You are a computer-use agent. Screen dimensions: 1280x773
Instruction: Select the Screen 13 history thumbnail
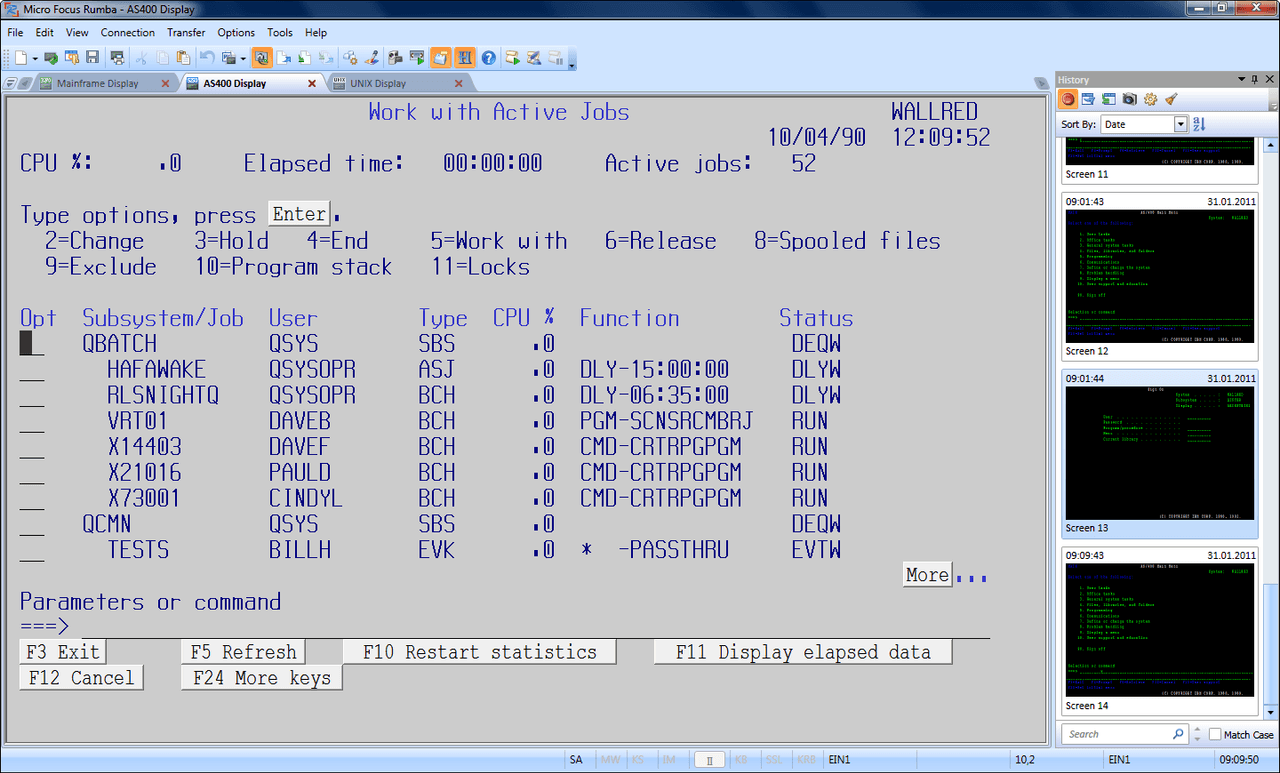point(1158,453)
